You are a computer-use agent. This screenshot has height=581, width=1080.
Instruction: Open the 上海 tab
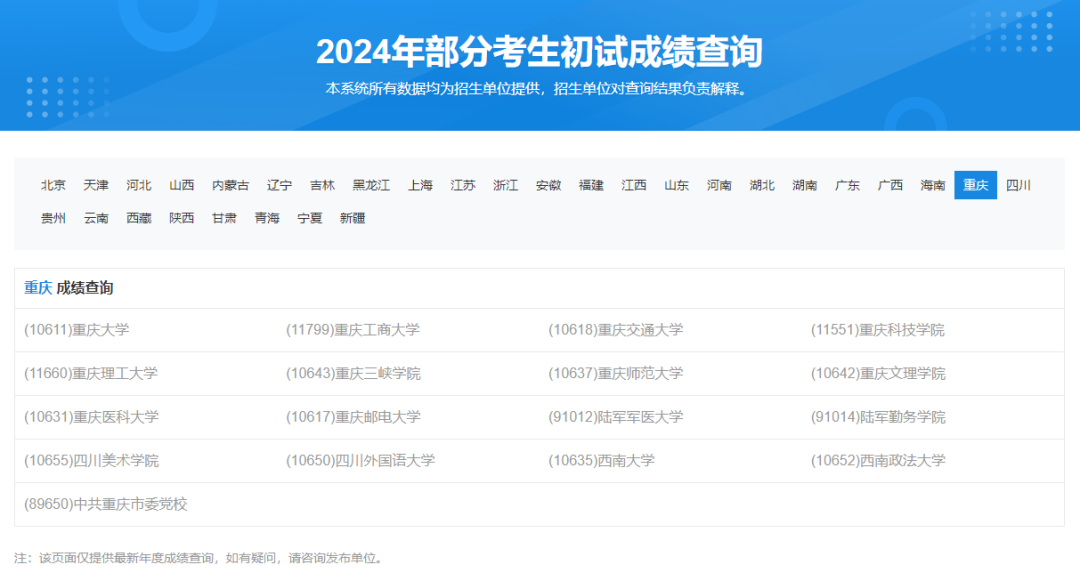420,185
